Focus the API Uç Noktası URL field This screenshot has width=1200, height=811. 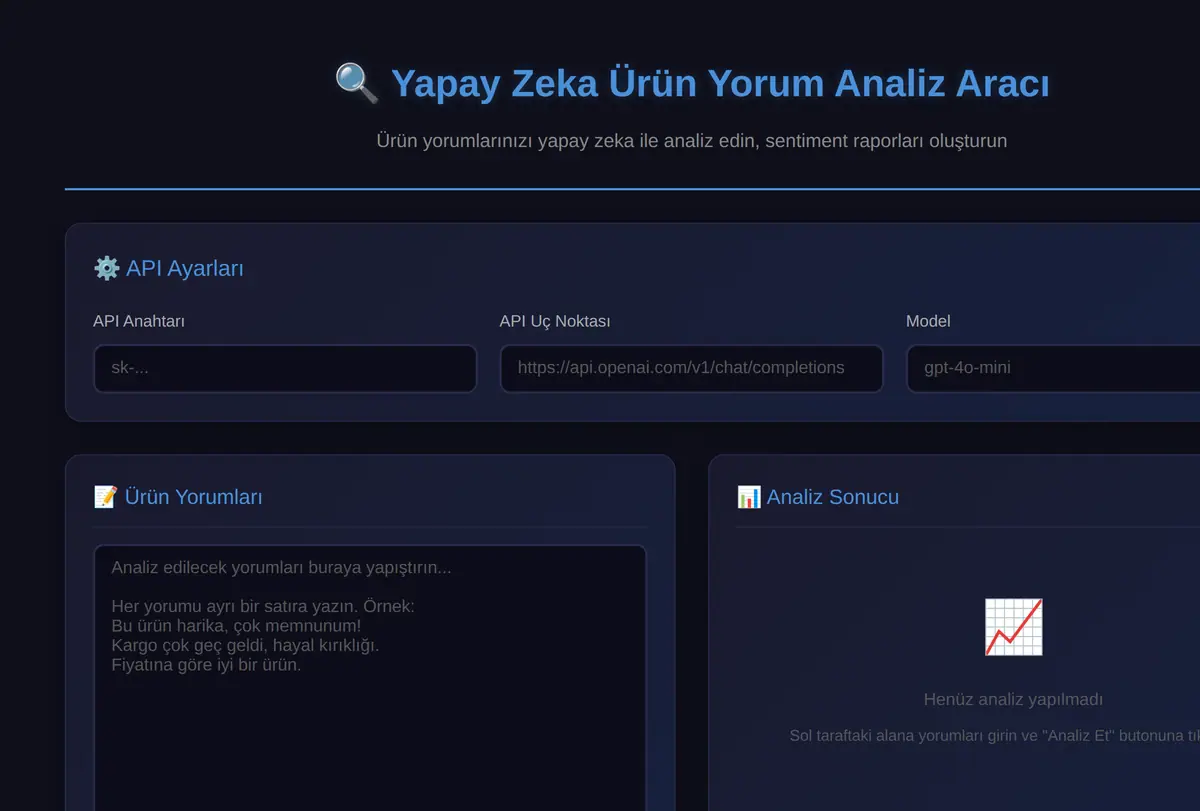tap(691, 369)
